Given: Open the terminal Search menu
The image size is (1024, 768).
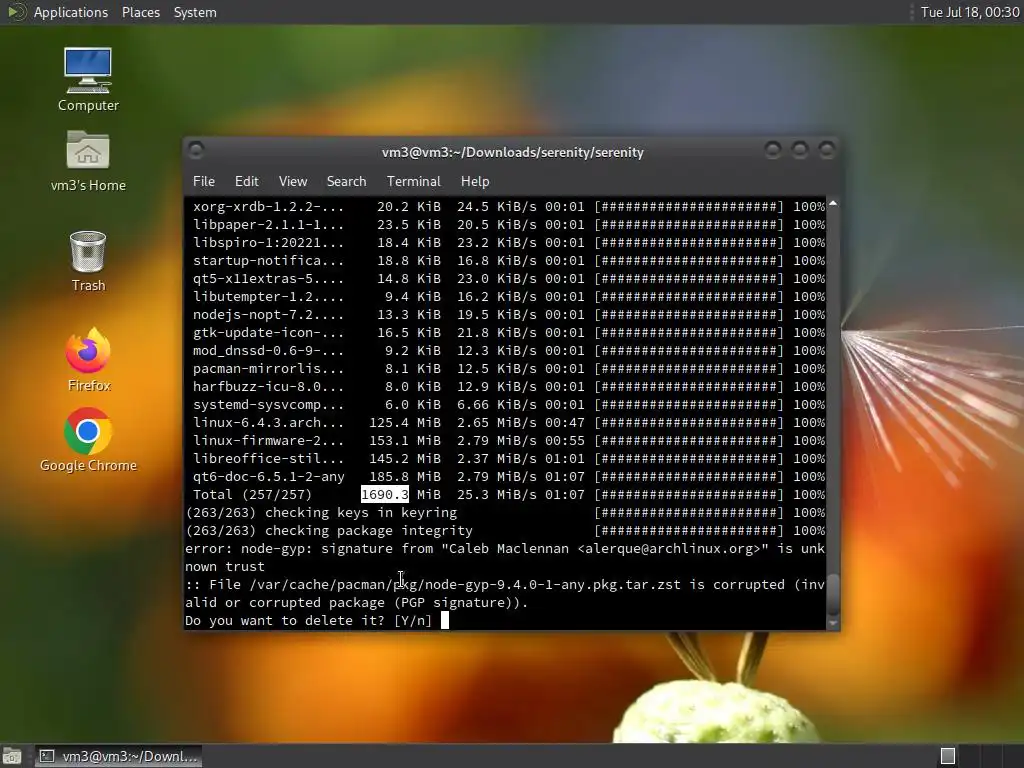Looking at the screenshot, I should 346,181.
